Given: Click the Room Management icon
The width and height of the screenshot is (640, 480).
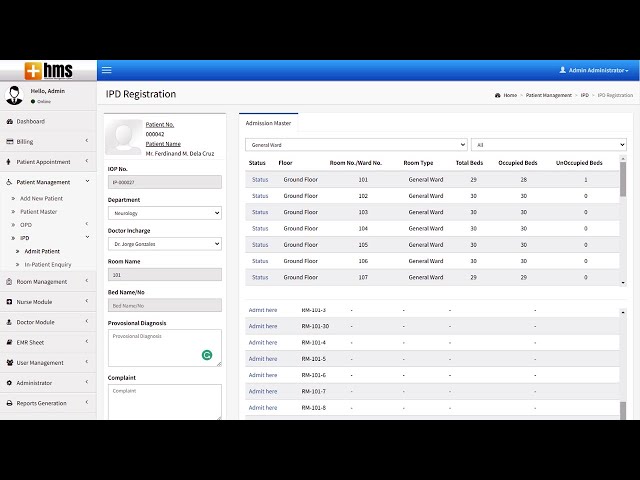Looking at the screenshot, I should [x=9, y=282].
